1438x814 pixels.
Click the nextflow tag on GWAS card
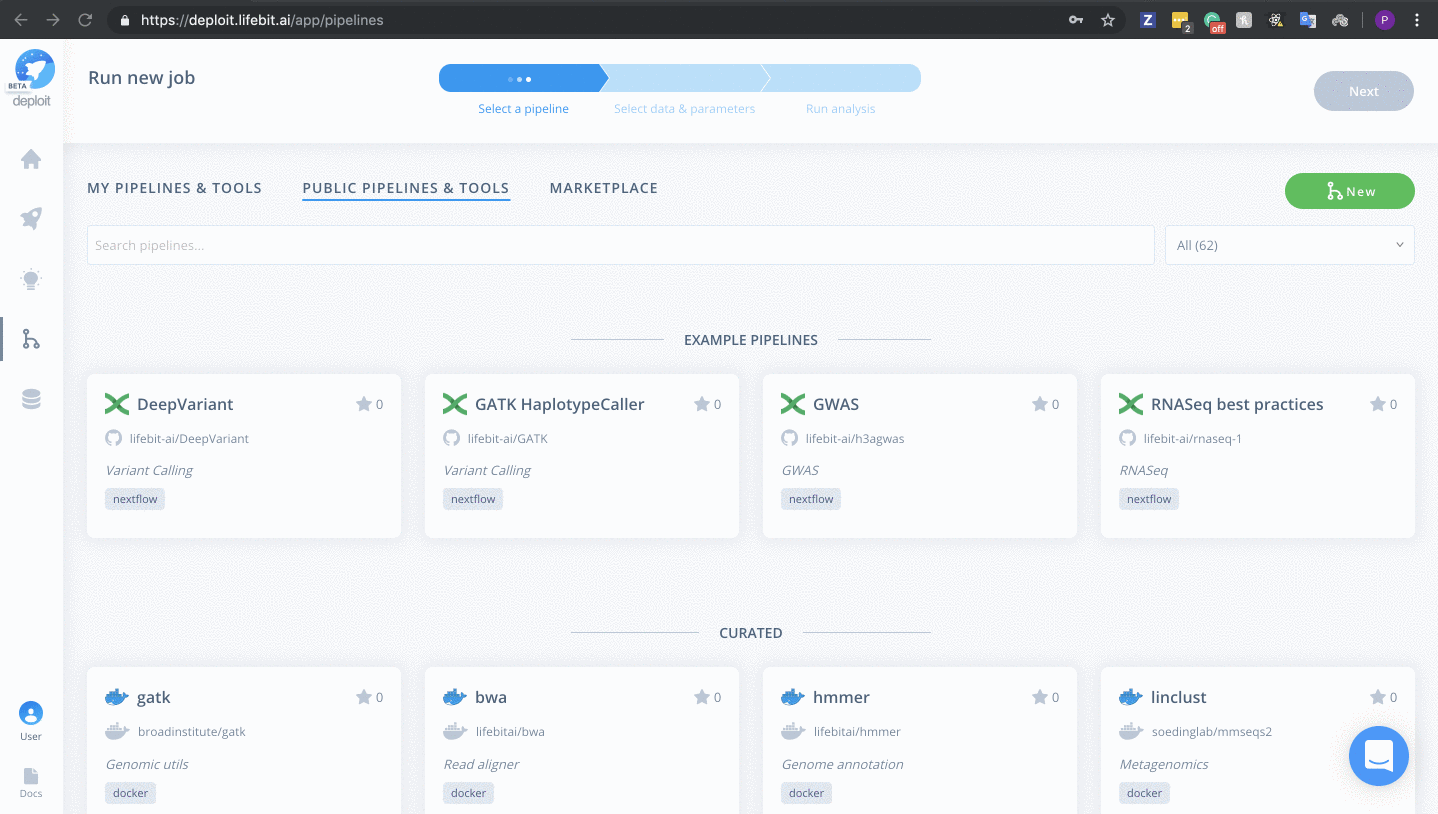point(811,499)
